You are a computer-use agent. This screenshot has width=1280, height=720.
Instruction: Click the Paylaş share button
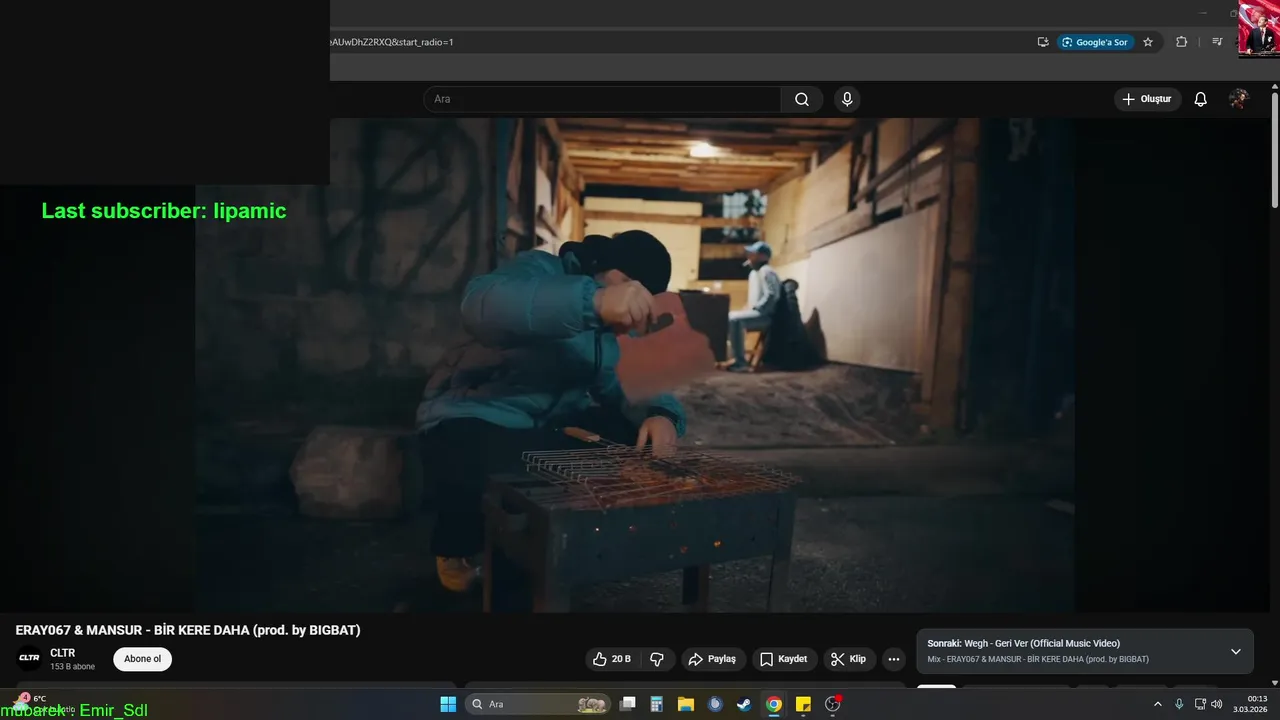tap(713, 659)
